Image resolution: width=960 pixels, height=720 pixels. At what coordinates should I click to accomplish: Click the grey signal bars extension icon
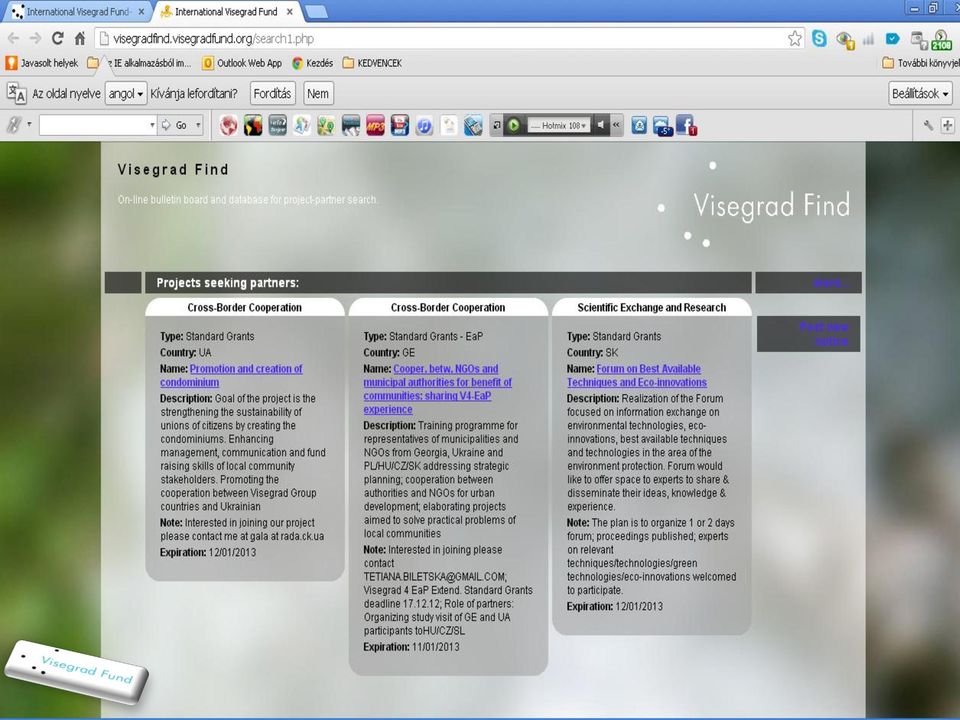point(868,39)
